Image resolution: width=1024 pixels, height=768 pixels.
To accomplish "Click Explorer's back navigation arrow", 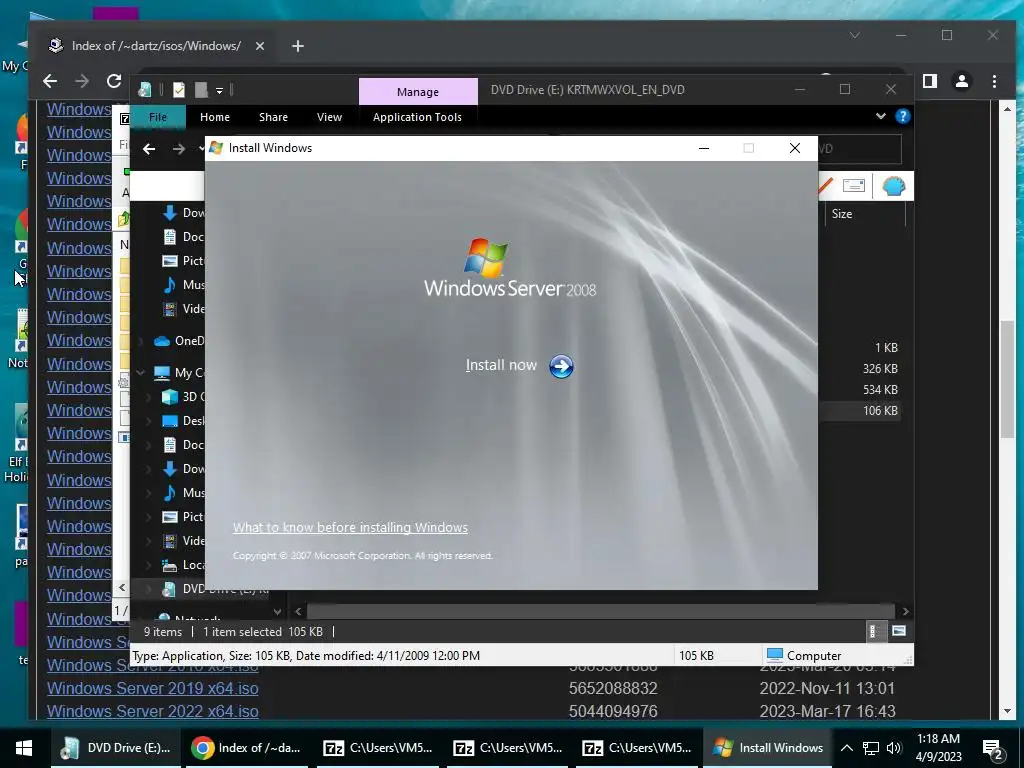I will tap(149, 149).
